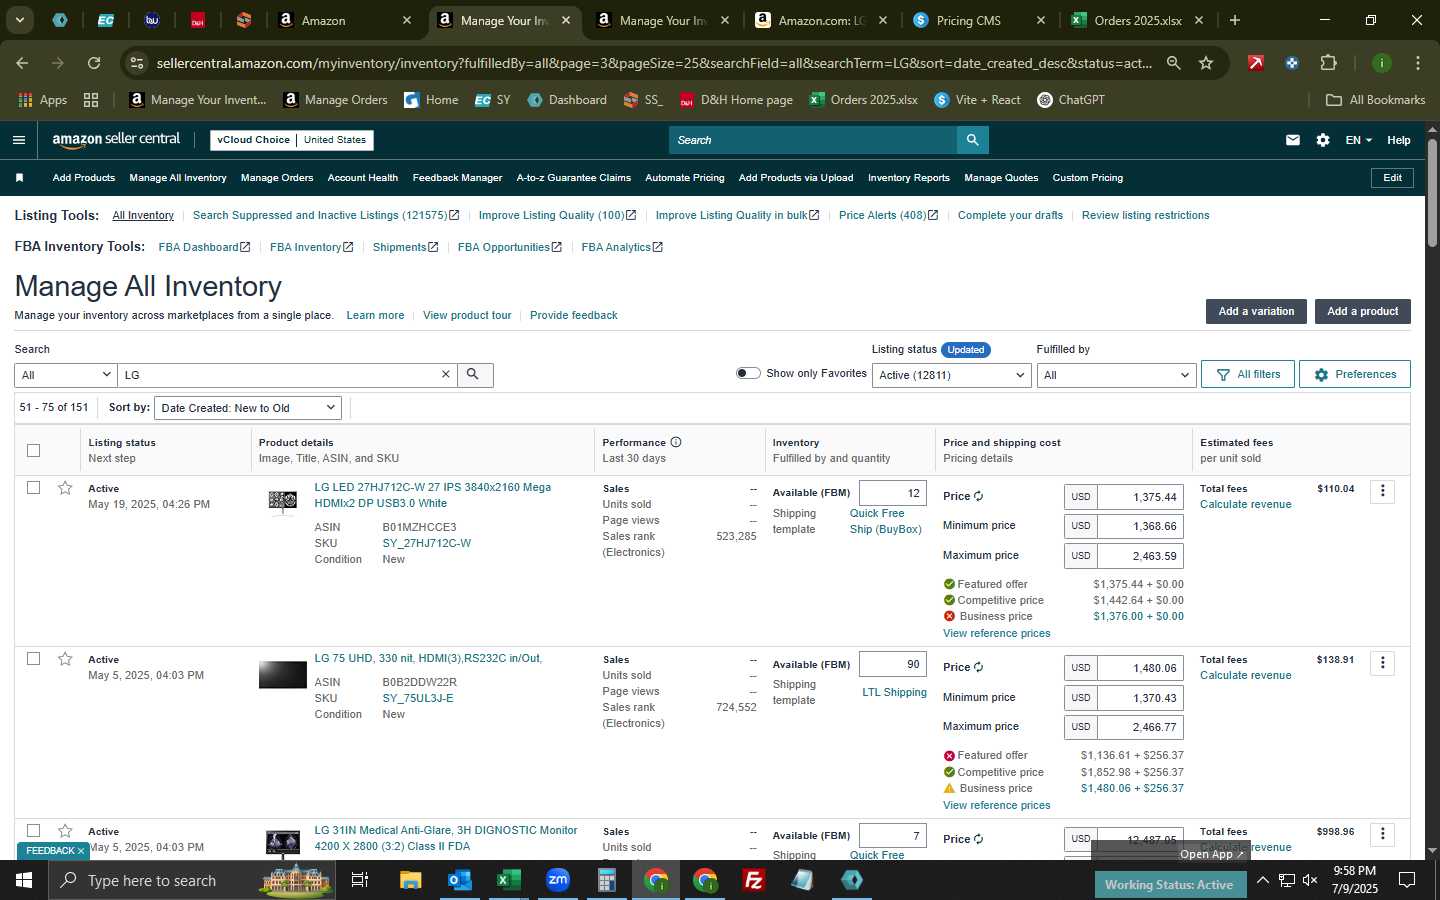Open Price Alerts (408) link
The image size is (1440, 900).
(888, 215)
